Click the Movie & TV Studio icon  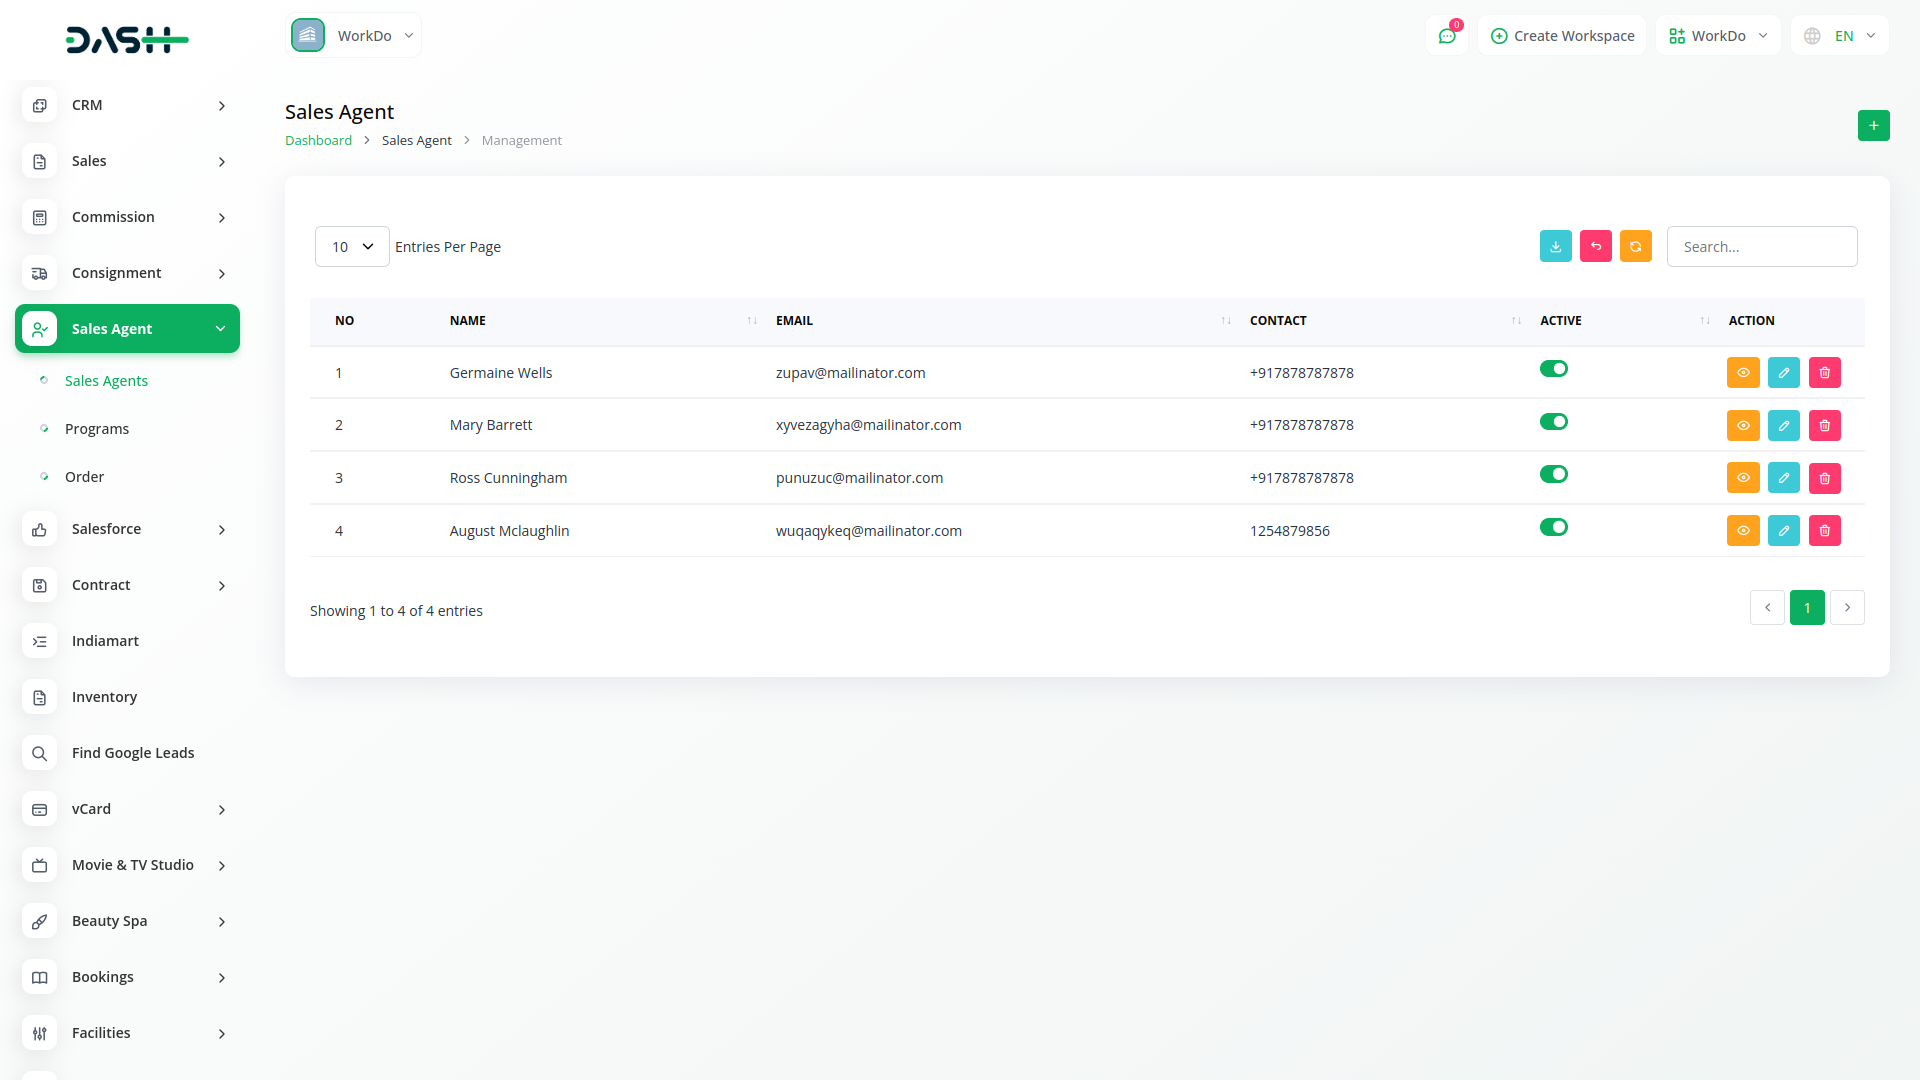(x=39, y=865)
